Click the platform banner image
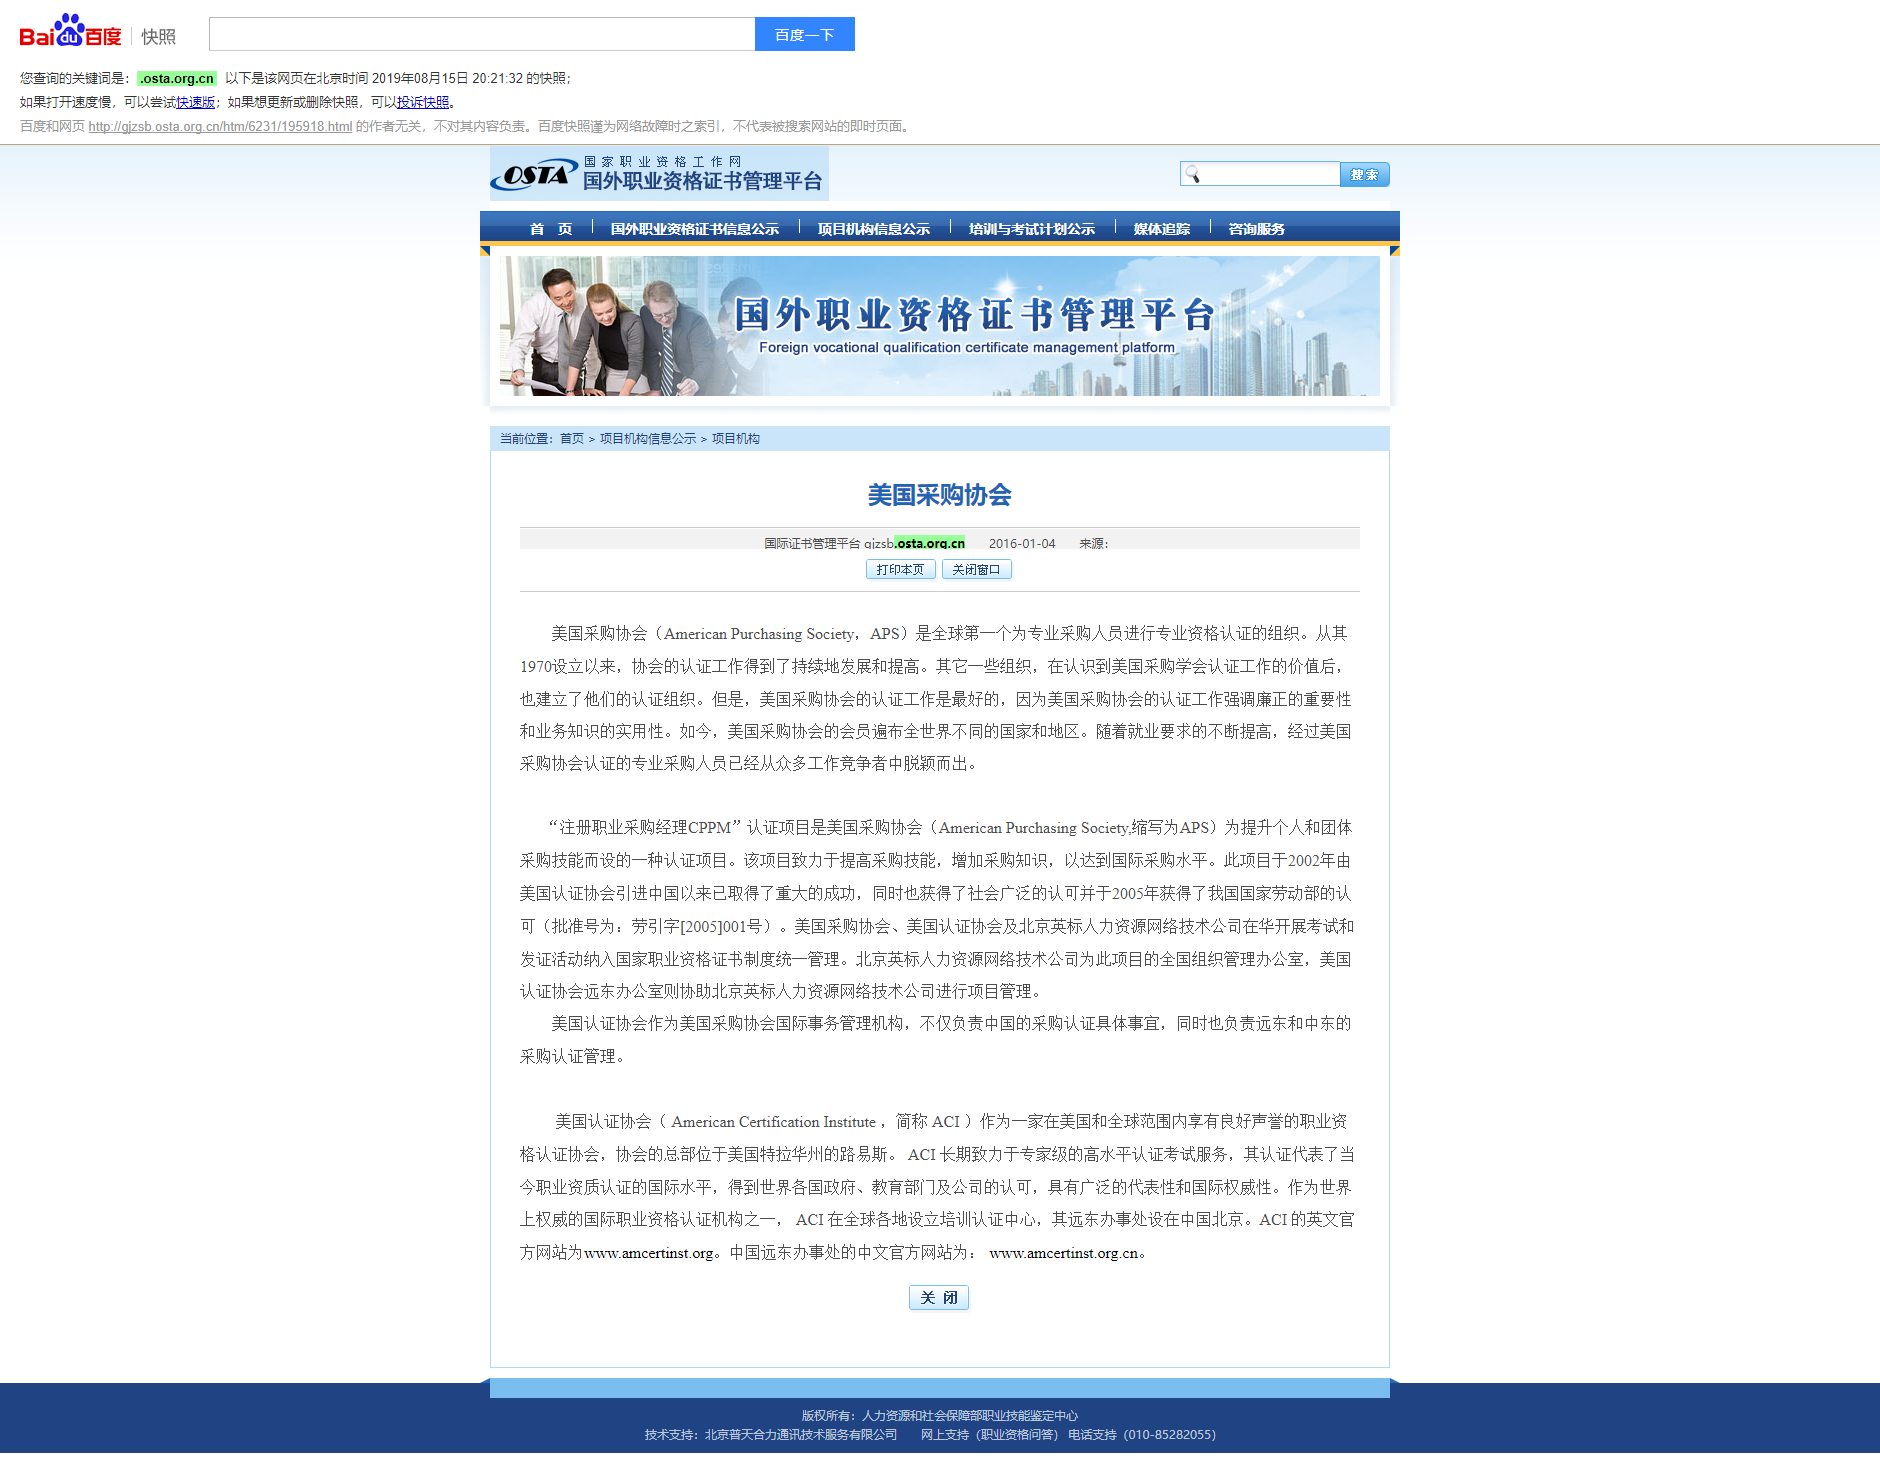1880x1472 pixels. (940, 326)
